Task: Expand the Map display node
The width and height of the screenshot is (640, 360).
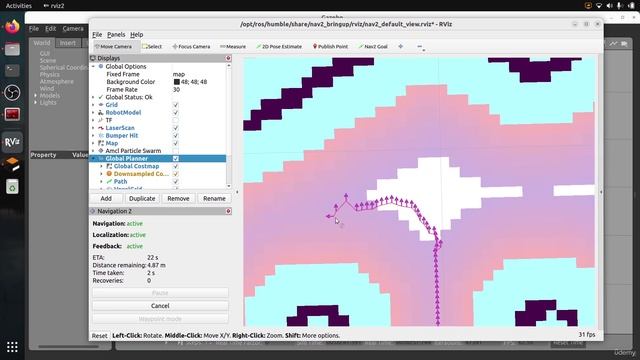Action: click(x=93, y=143)
